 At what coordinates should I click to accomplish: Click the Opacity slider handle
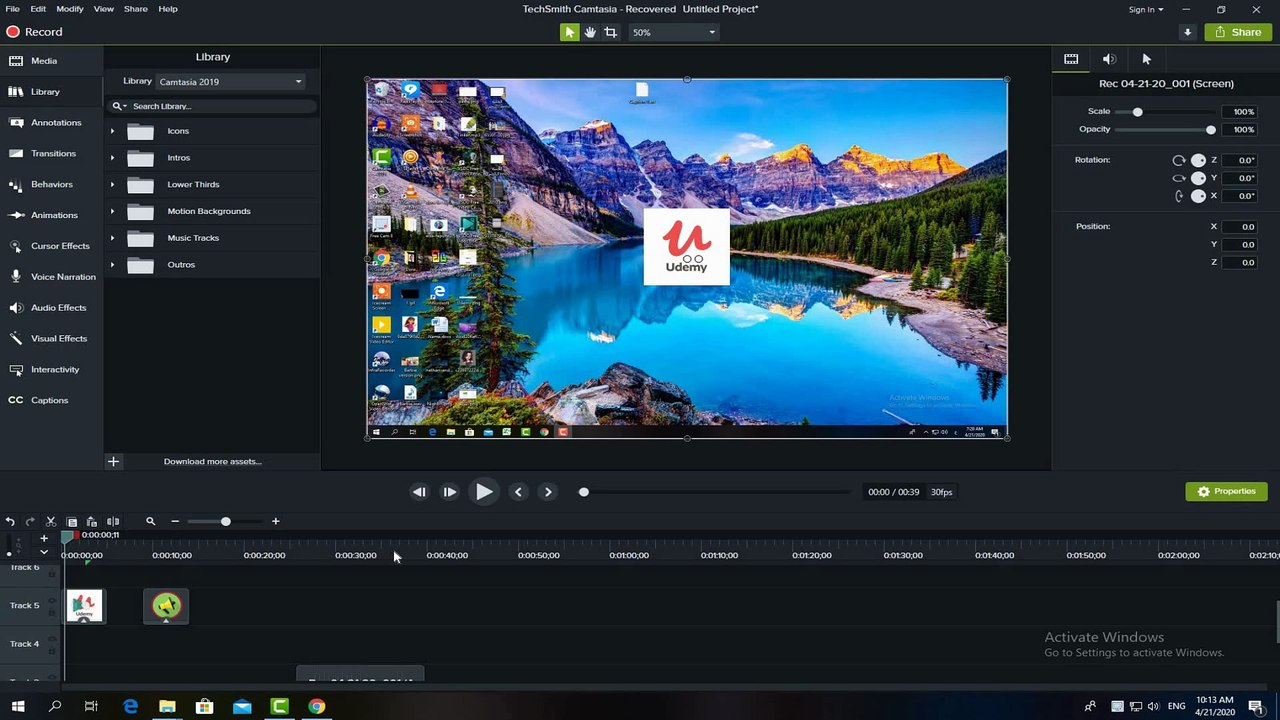click(x=1211, y=130)
